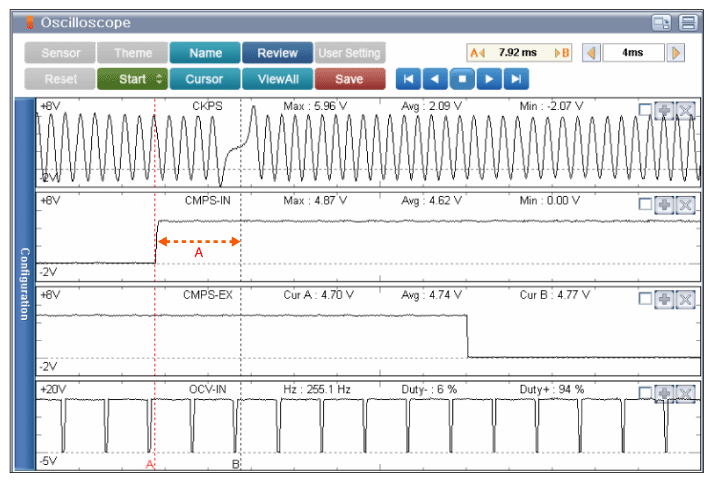Click the Min : 0.00 V reading
The width and height of the screenshot is (713, 482).
pyautogui.click(x=550, y=201)
